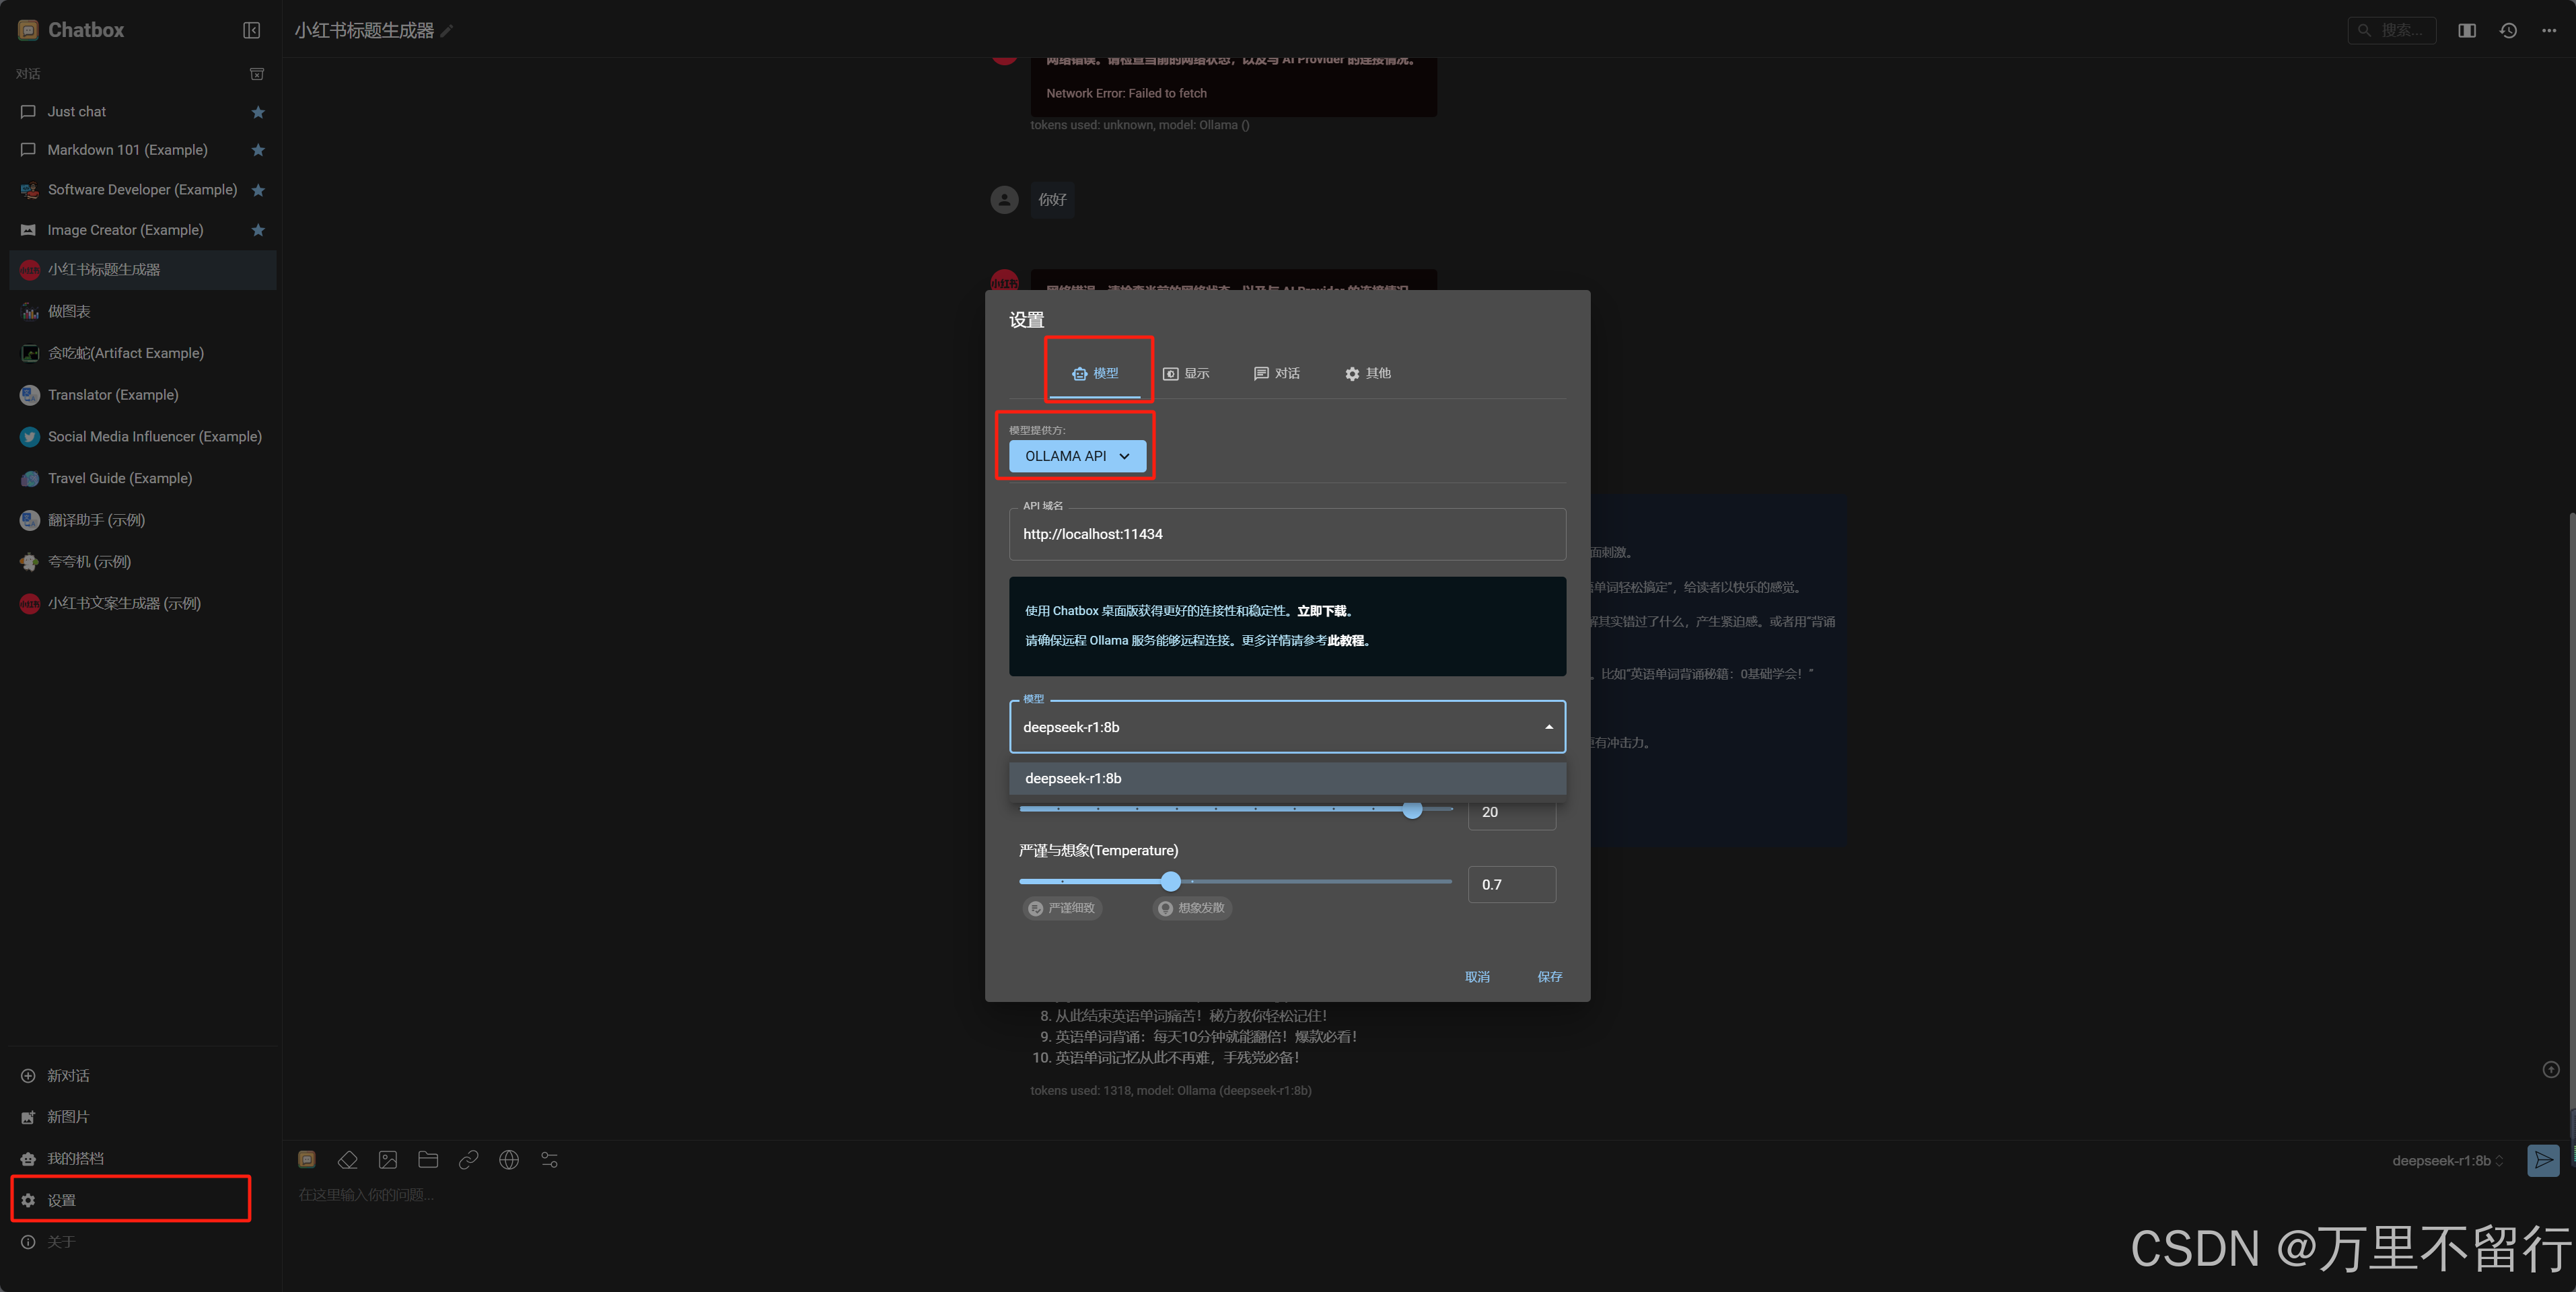
Task: Click the attach folder icon
Action: point(428,1160)
